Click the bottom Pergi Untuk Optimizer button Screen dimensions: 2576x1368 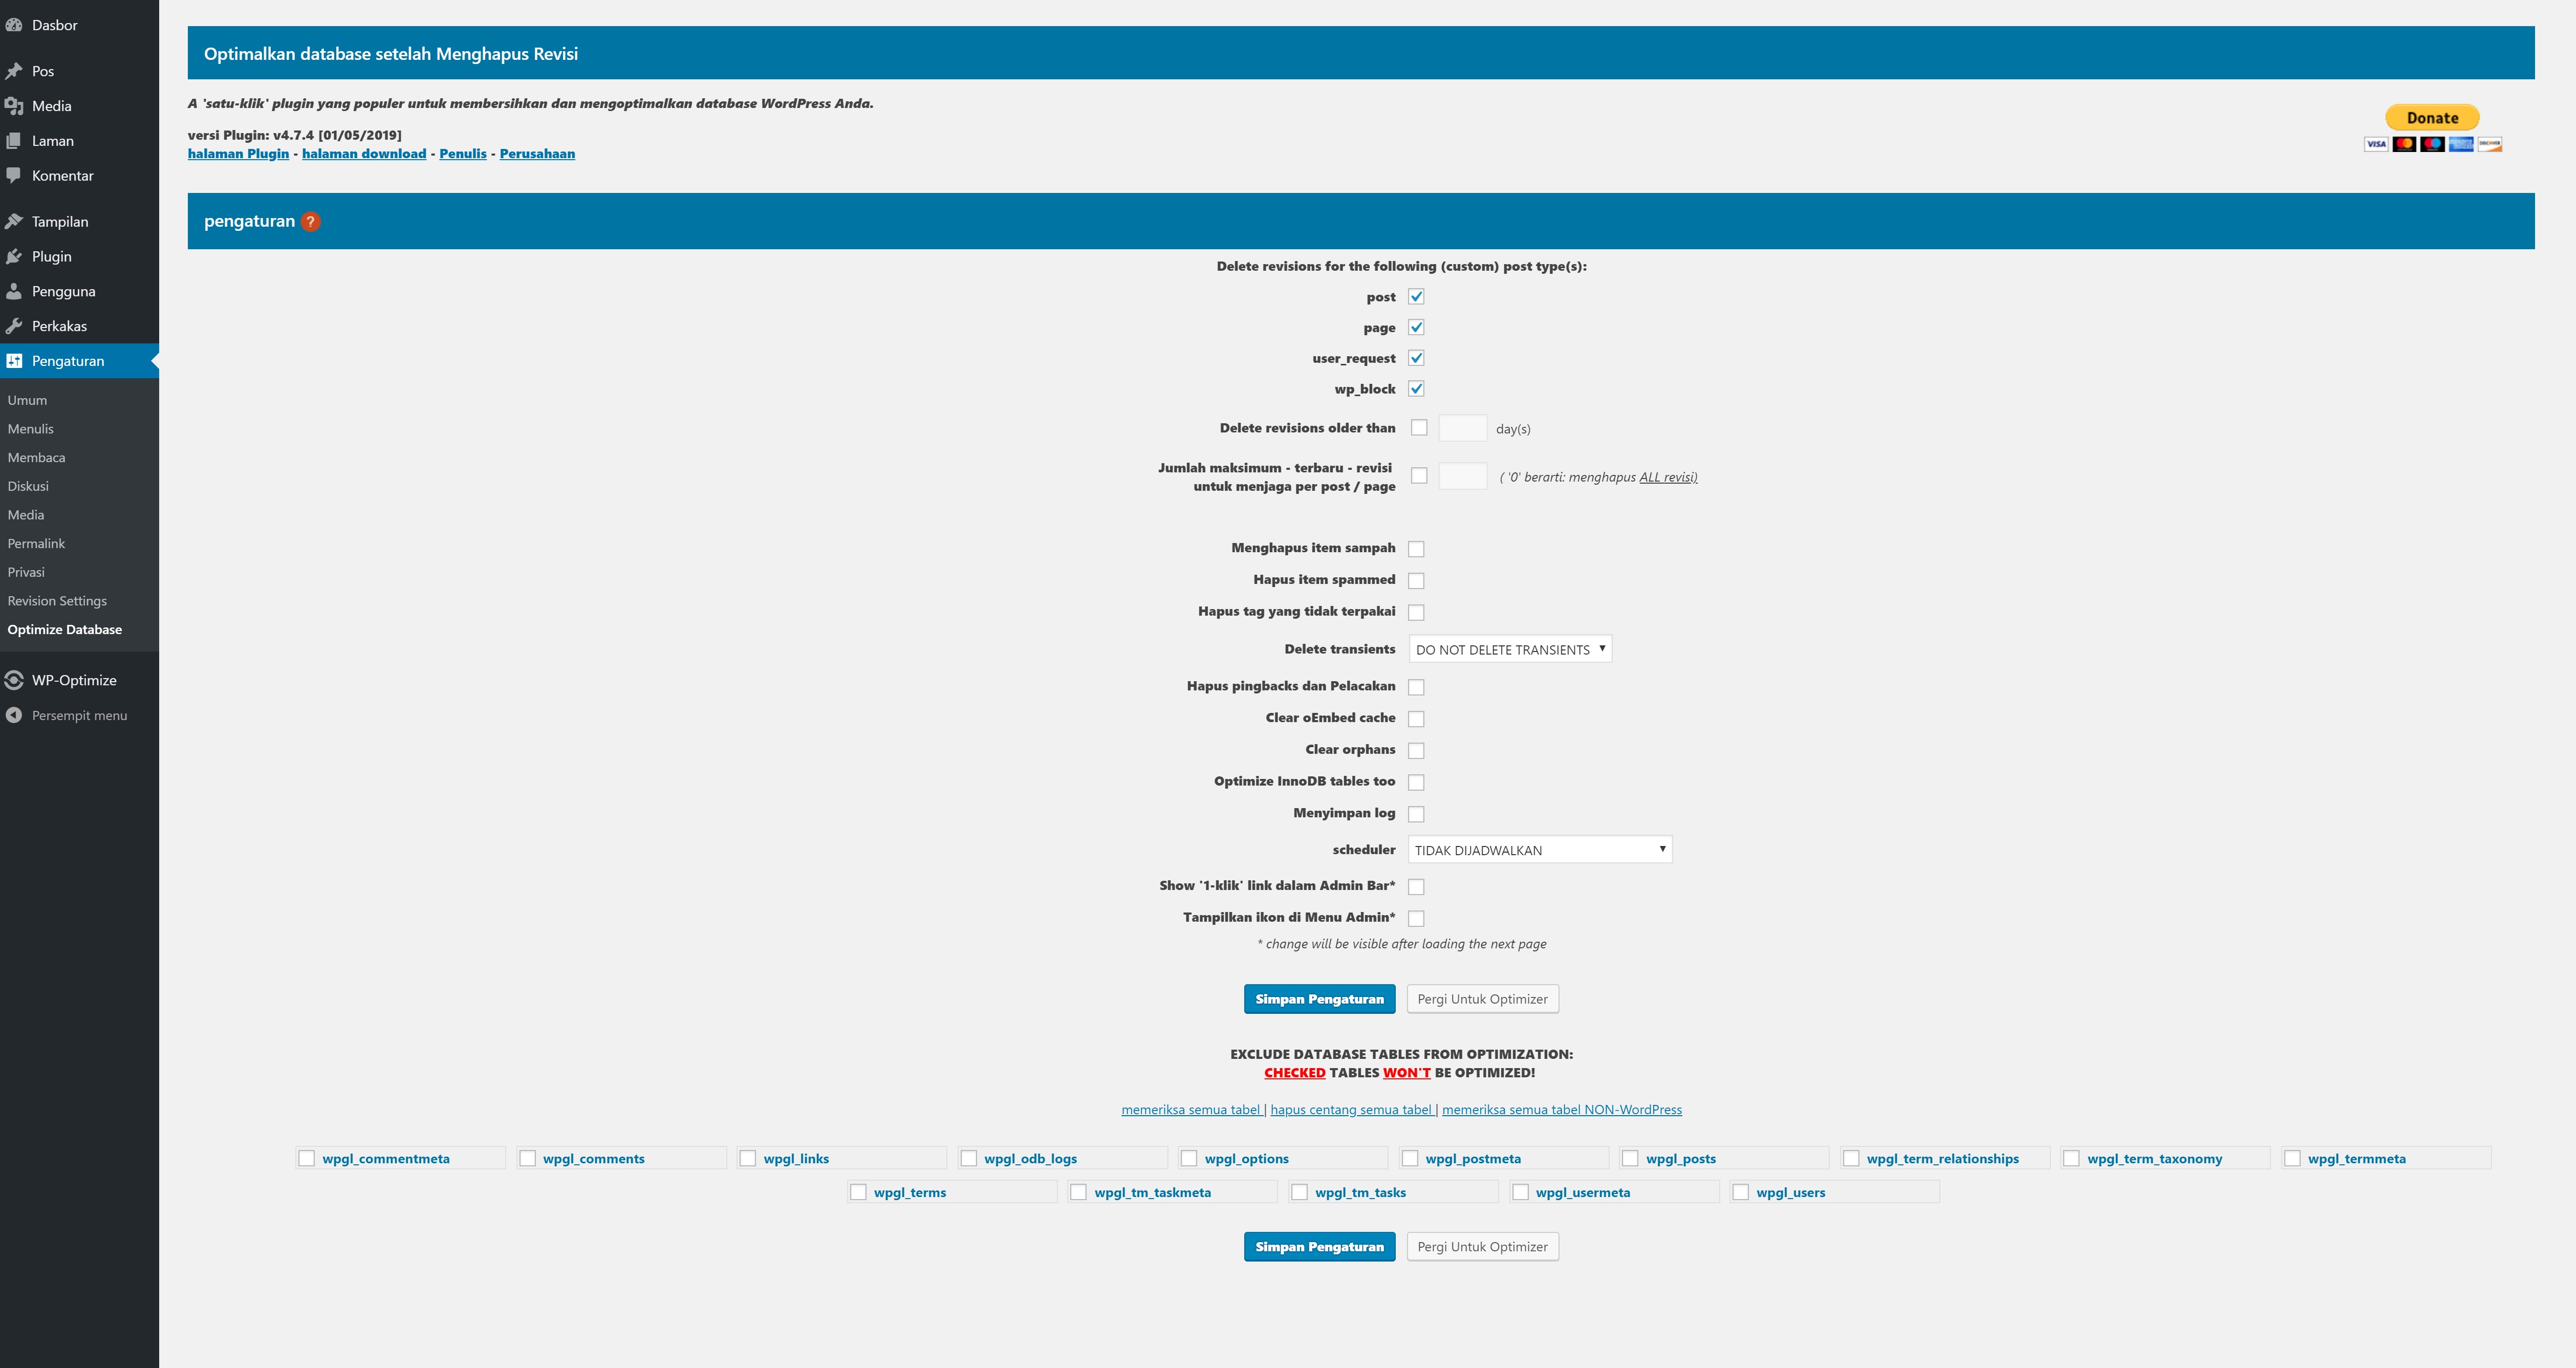(x=1482, y=1247)
